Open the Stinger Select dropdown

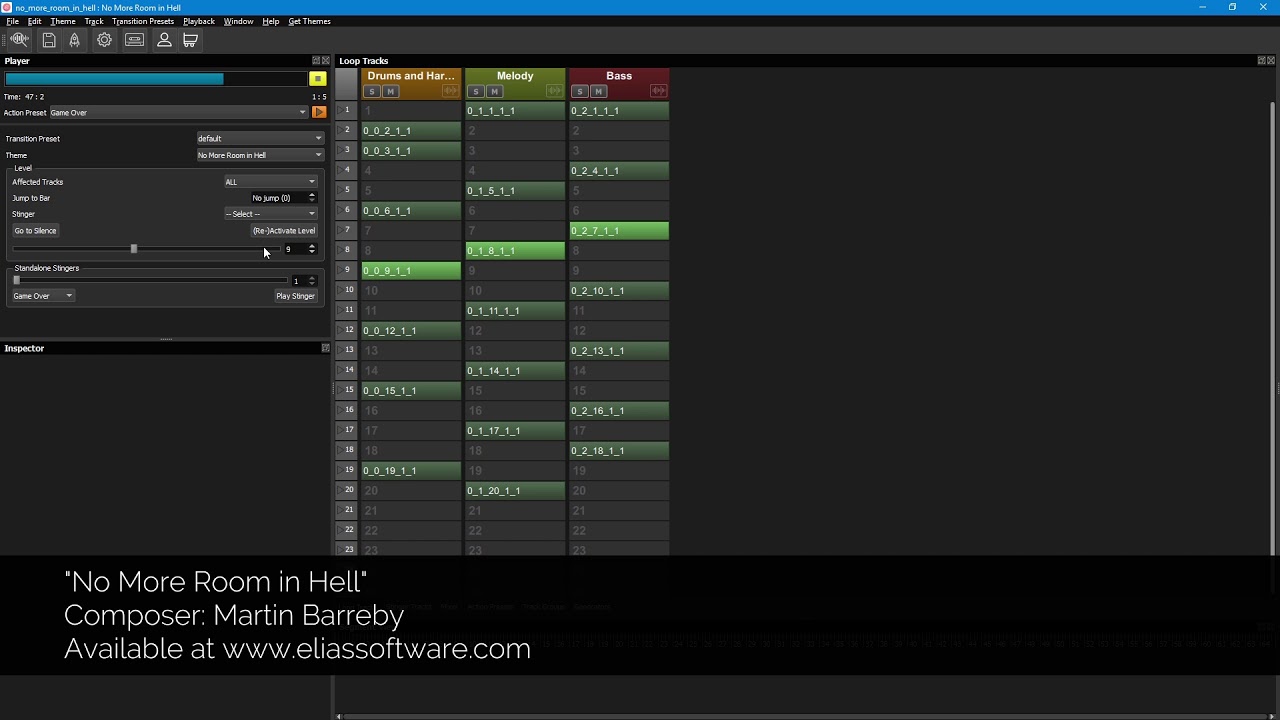[270, 213]
